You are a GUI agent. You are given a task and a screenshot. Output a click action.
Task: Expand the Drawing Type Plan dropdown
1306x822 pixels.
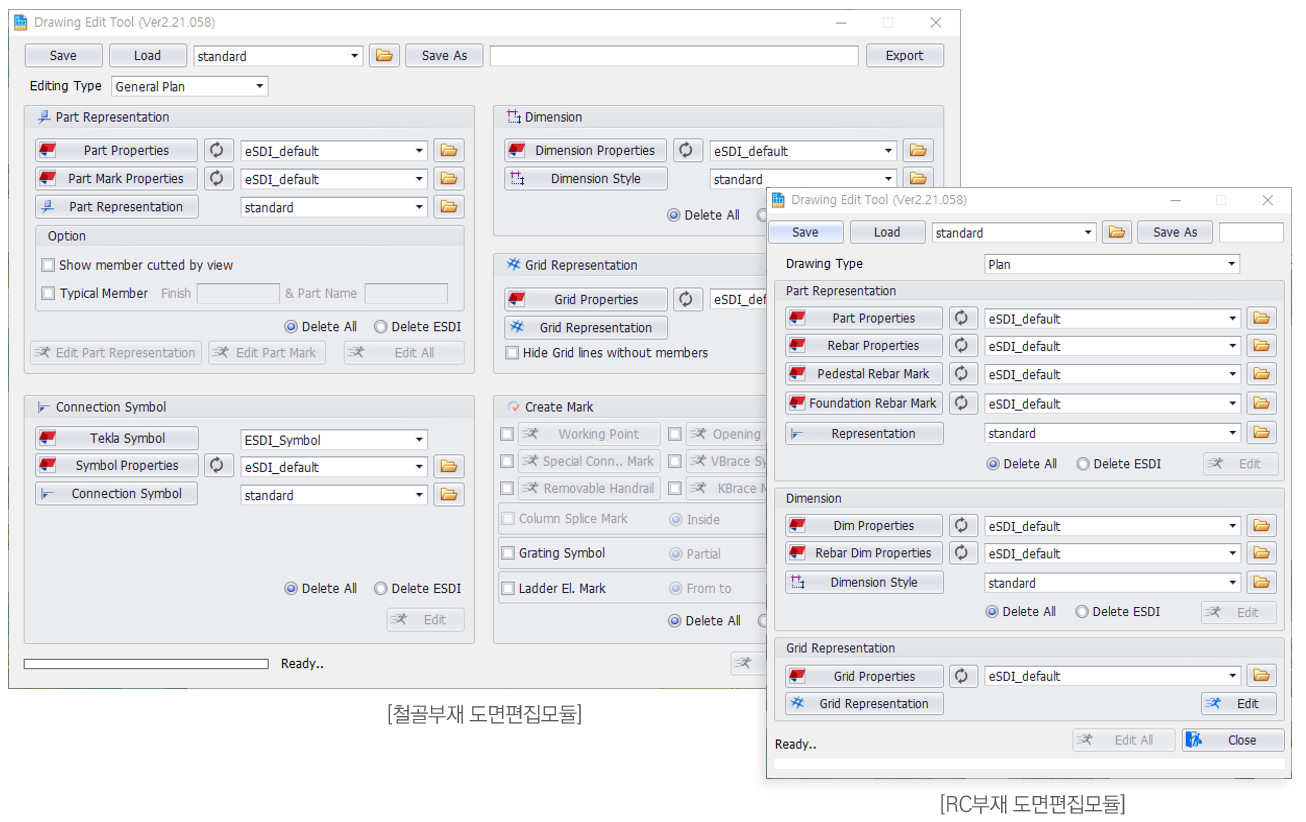point(1111,265)
